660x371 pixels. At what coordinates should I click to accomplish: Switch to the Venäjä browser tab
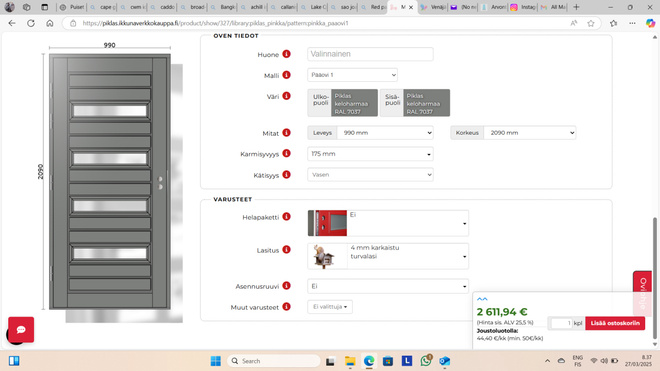(x=433, y=7)
